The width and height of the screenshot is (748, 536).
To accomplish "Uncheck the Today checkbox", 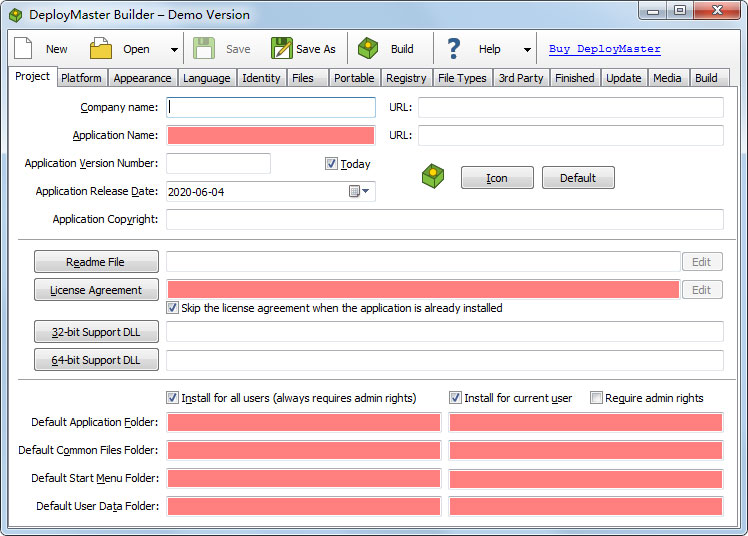I will (x=332, y=164).
